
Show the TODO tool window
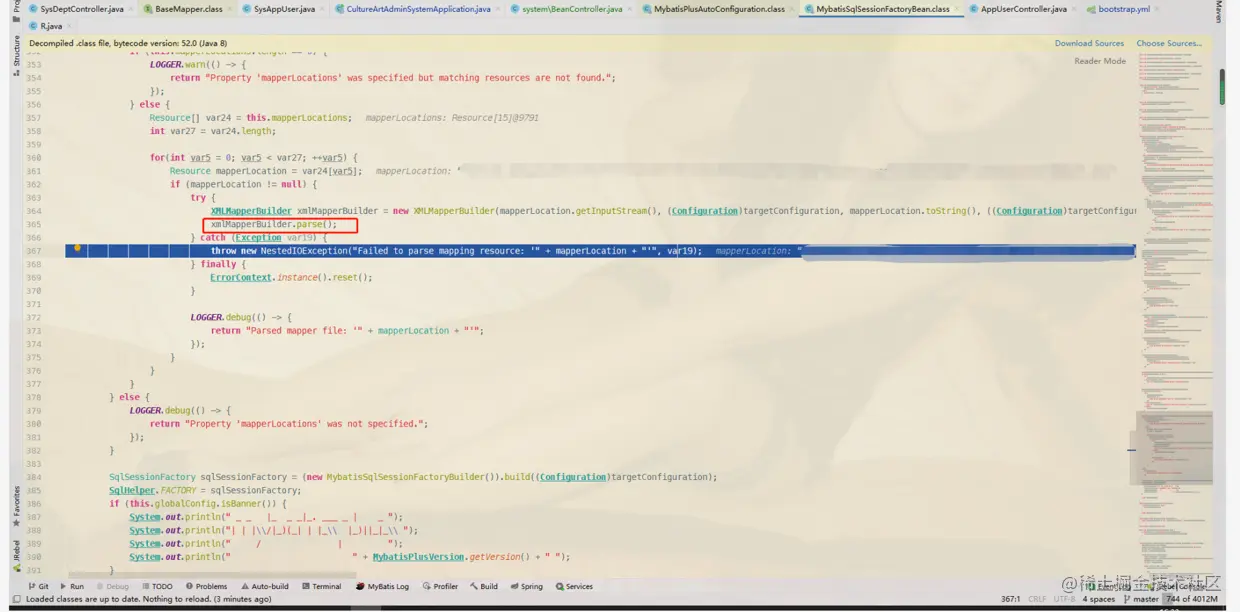pyautogui.click(x=158, y=586)
